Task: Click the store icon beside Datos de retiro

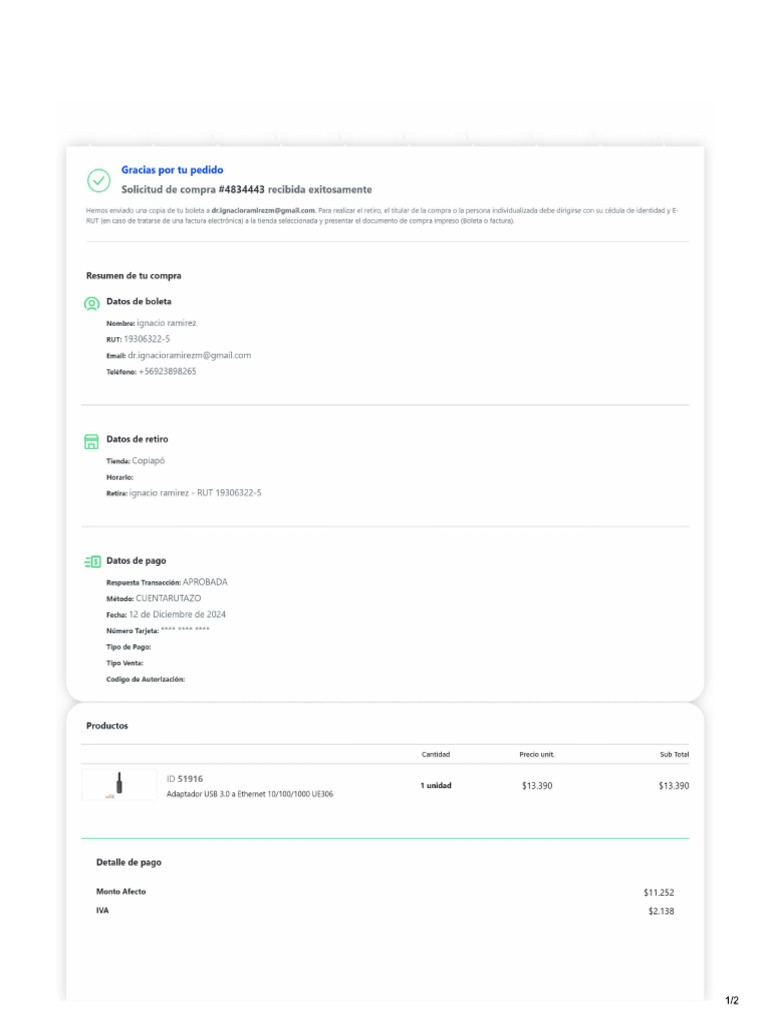Action: point(91,441)
